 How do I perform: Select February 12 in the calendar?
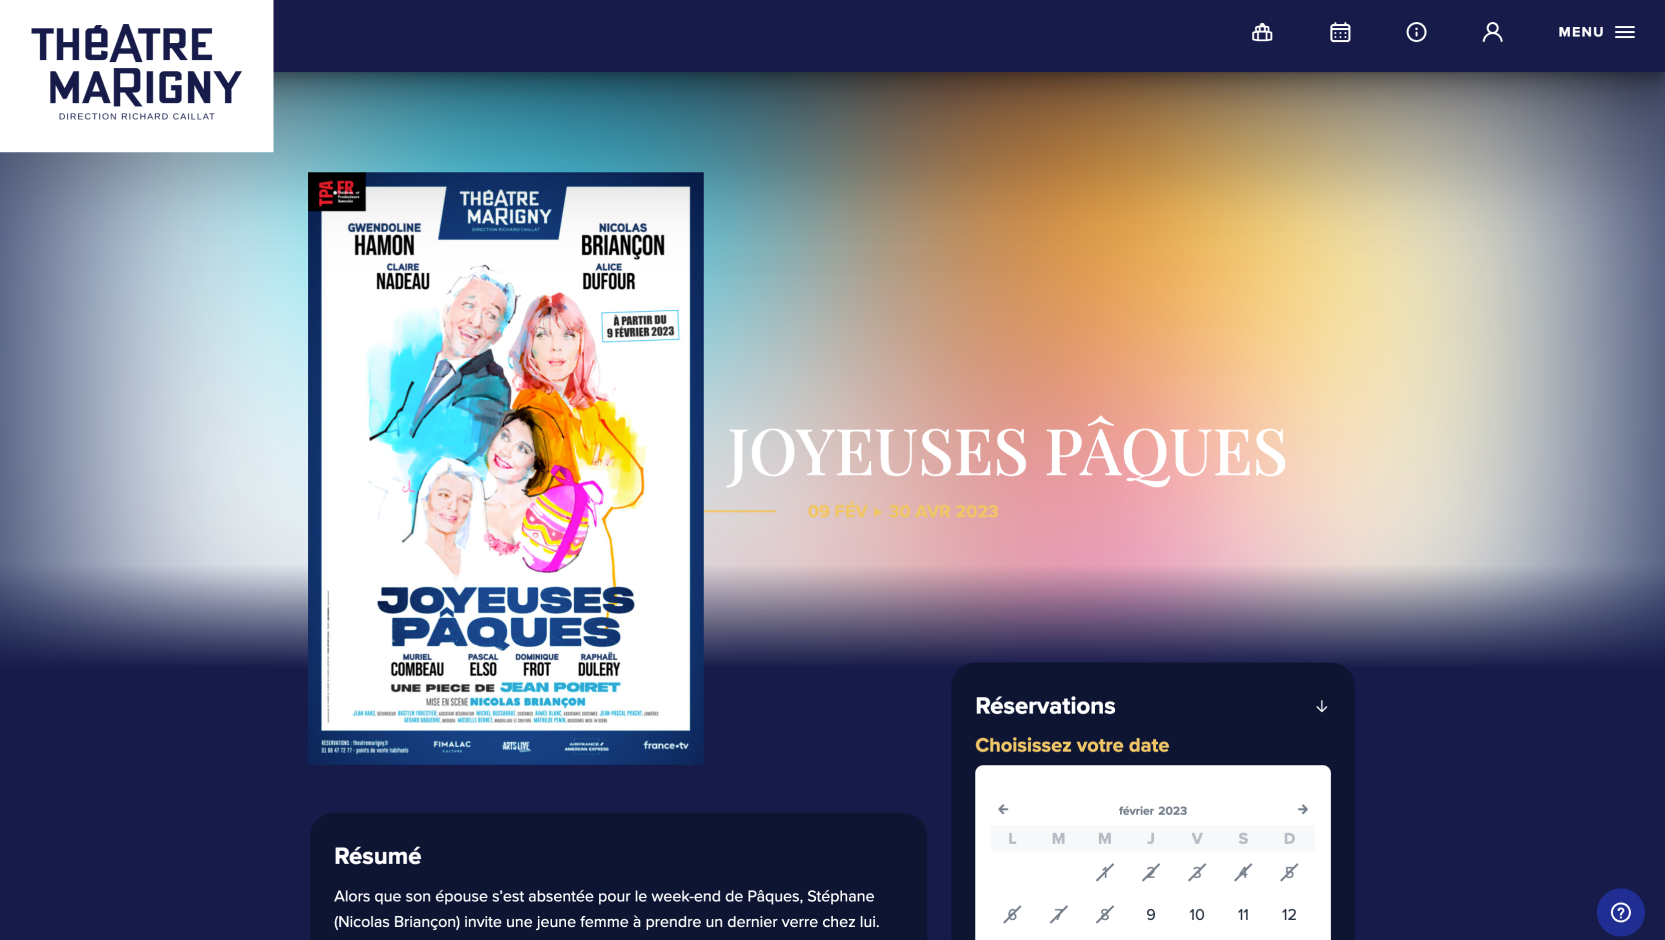click(1289, 914)
